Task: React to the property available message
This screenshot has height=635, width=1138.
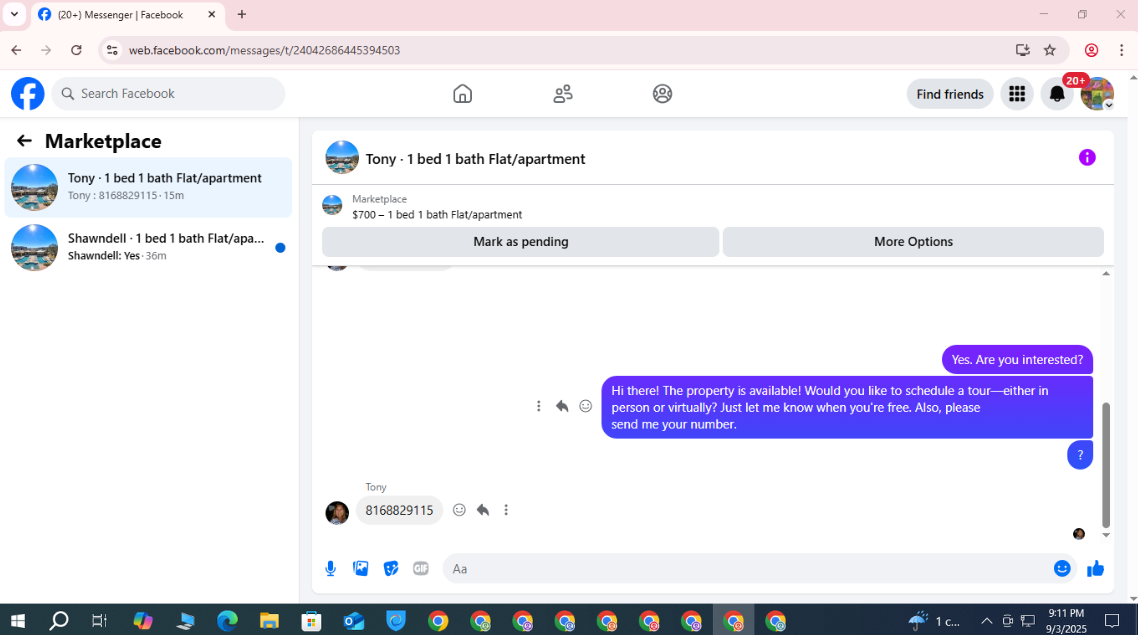Action: (586, 406)
